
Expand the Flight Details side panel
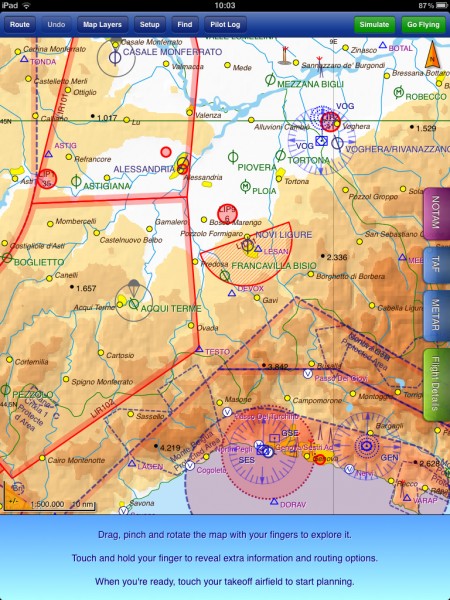(x=436, y=385)
